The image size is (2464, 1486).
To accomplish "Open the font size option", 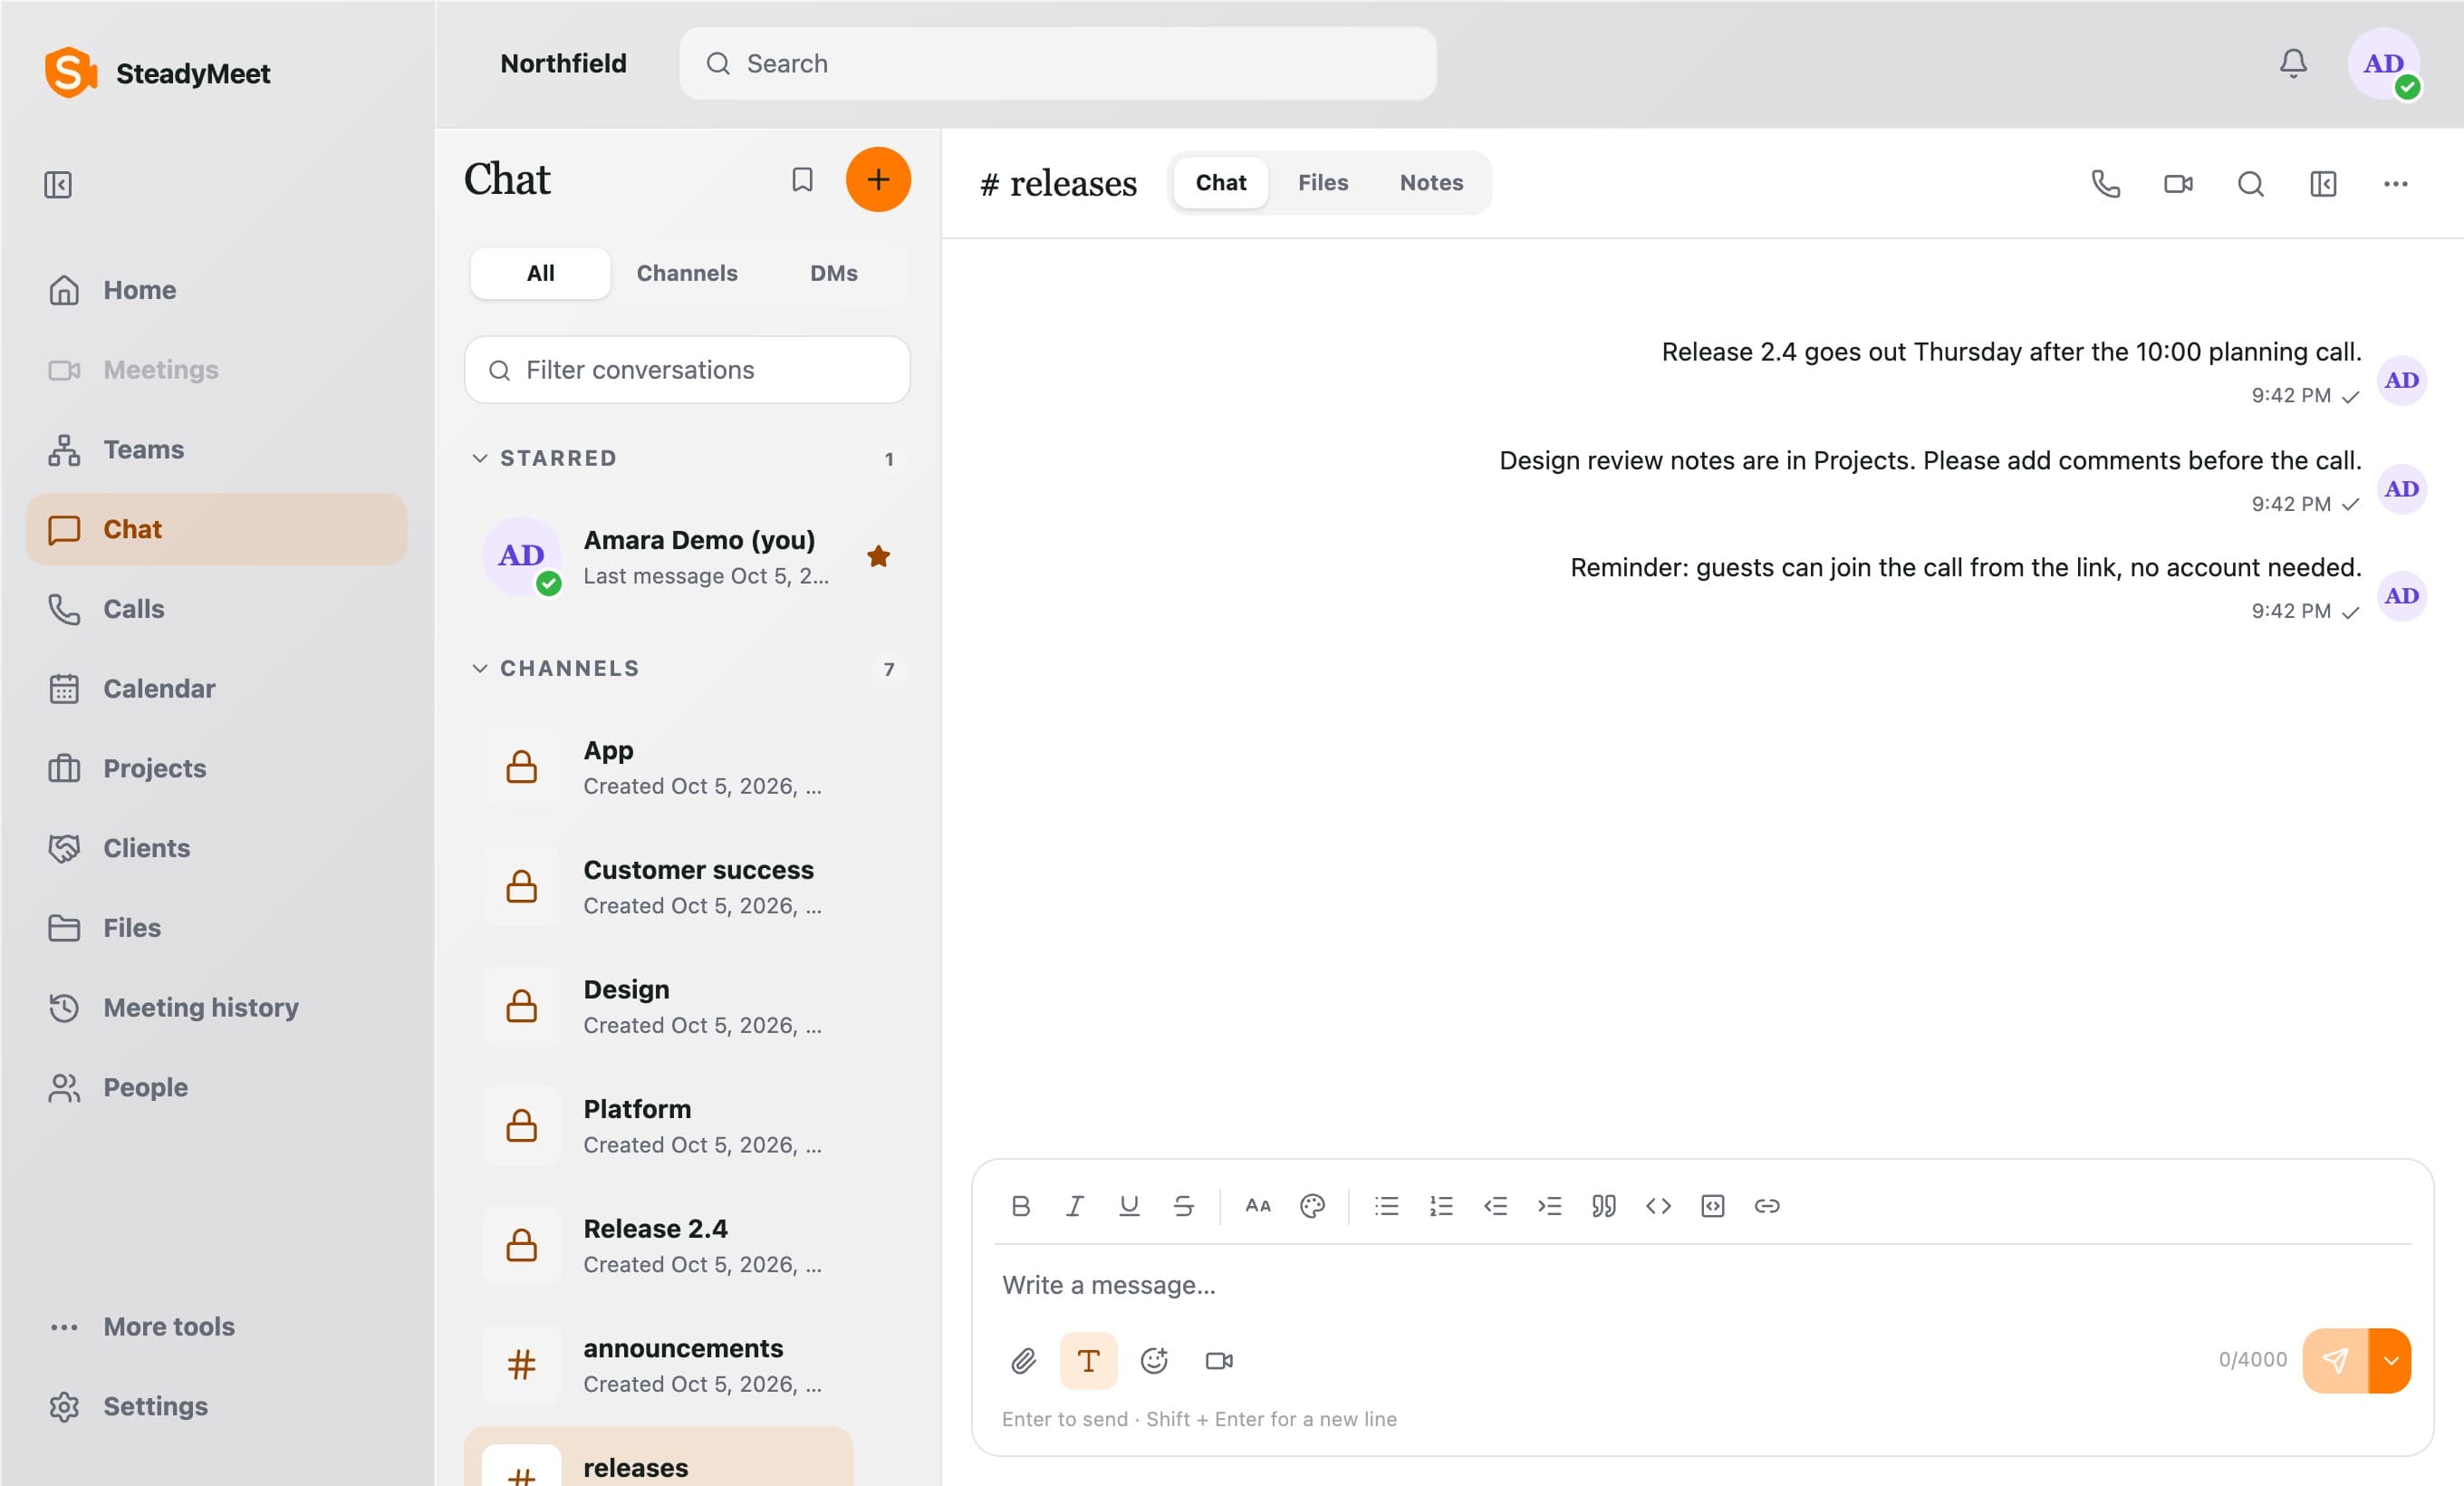I will pyautogui.click(x=1258, y=1206).
